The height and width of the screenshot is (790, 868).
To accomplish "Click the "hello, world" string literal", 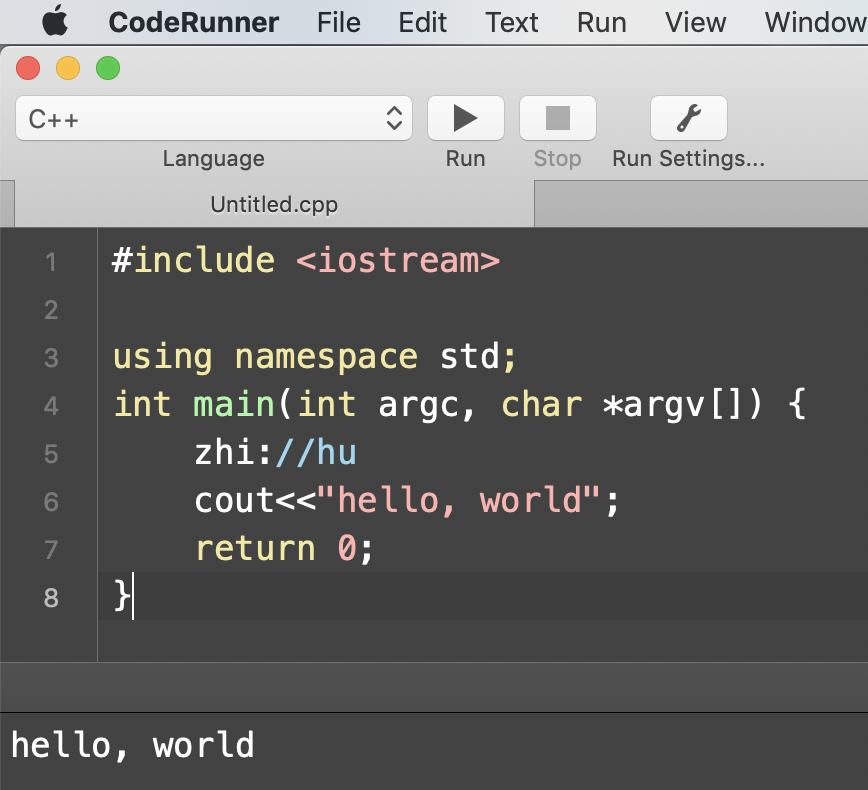I will [459, 500].
